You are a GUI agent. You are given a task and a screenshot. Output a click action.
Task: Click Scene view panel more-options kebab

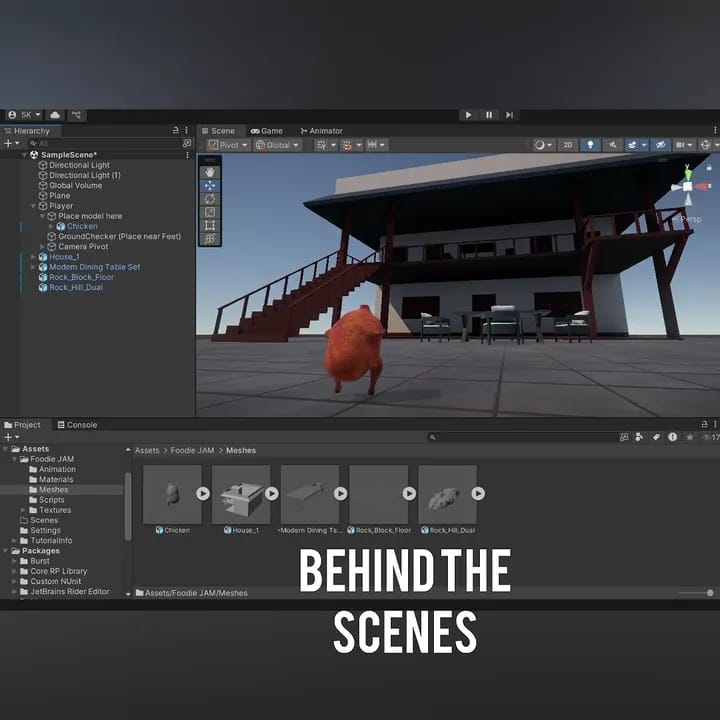click(715, 130)
